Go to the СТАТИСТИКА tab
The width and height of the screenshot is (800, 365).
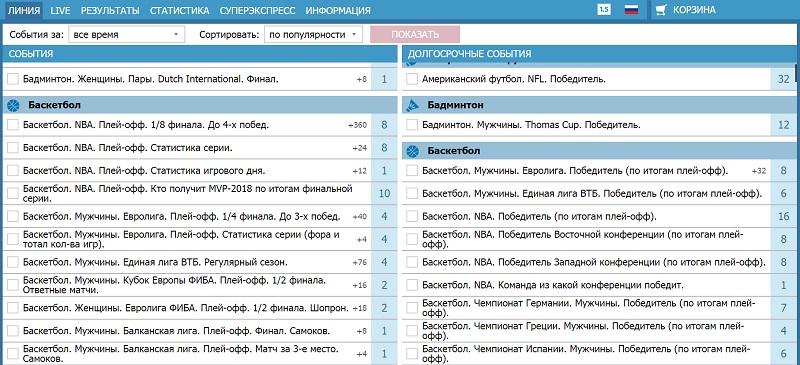coord(180,10)
